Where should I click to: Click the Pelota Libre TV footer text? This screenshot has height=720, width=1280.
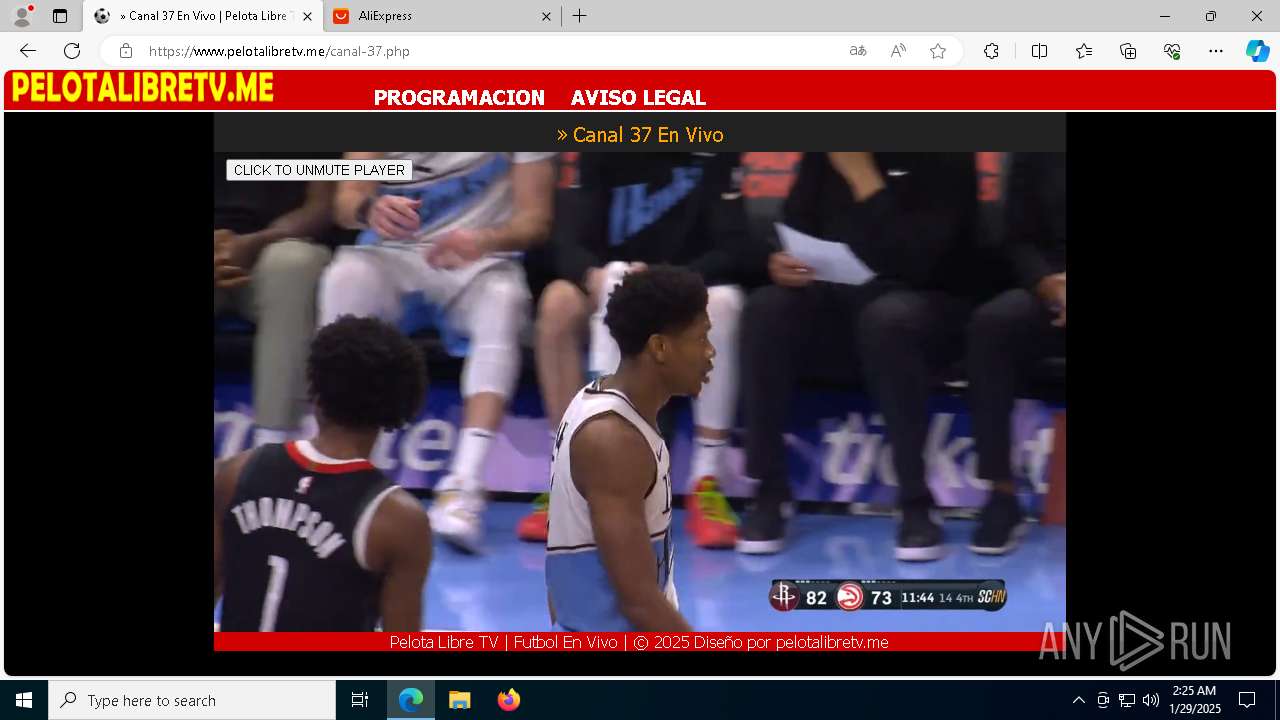pyautogui.click(x=639, y=642)
